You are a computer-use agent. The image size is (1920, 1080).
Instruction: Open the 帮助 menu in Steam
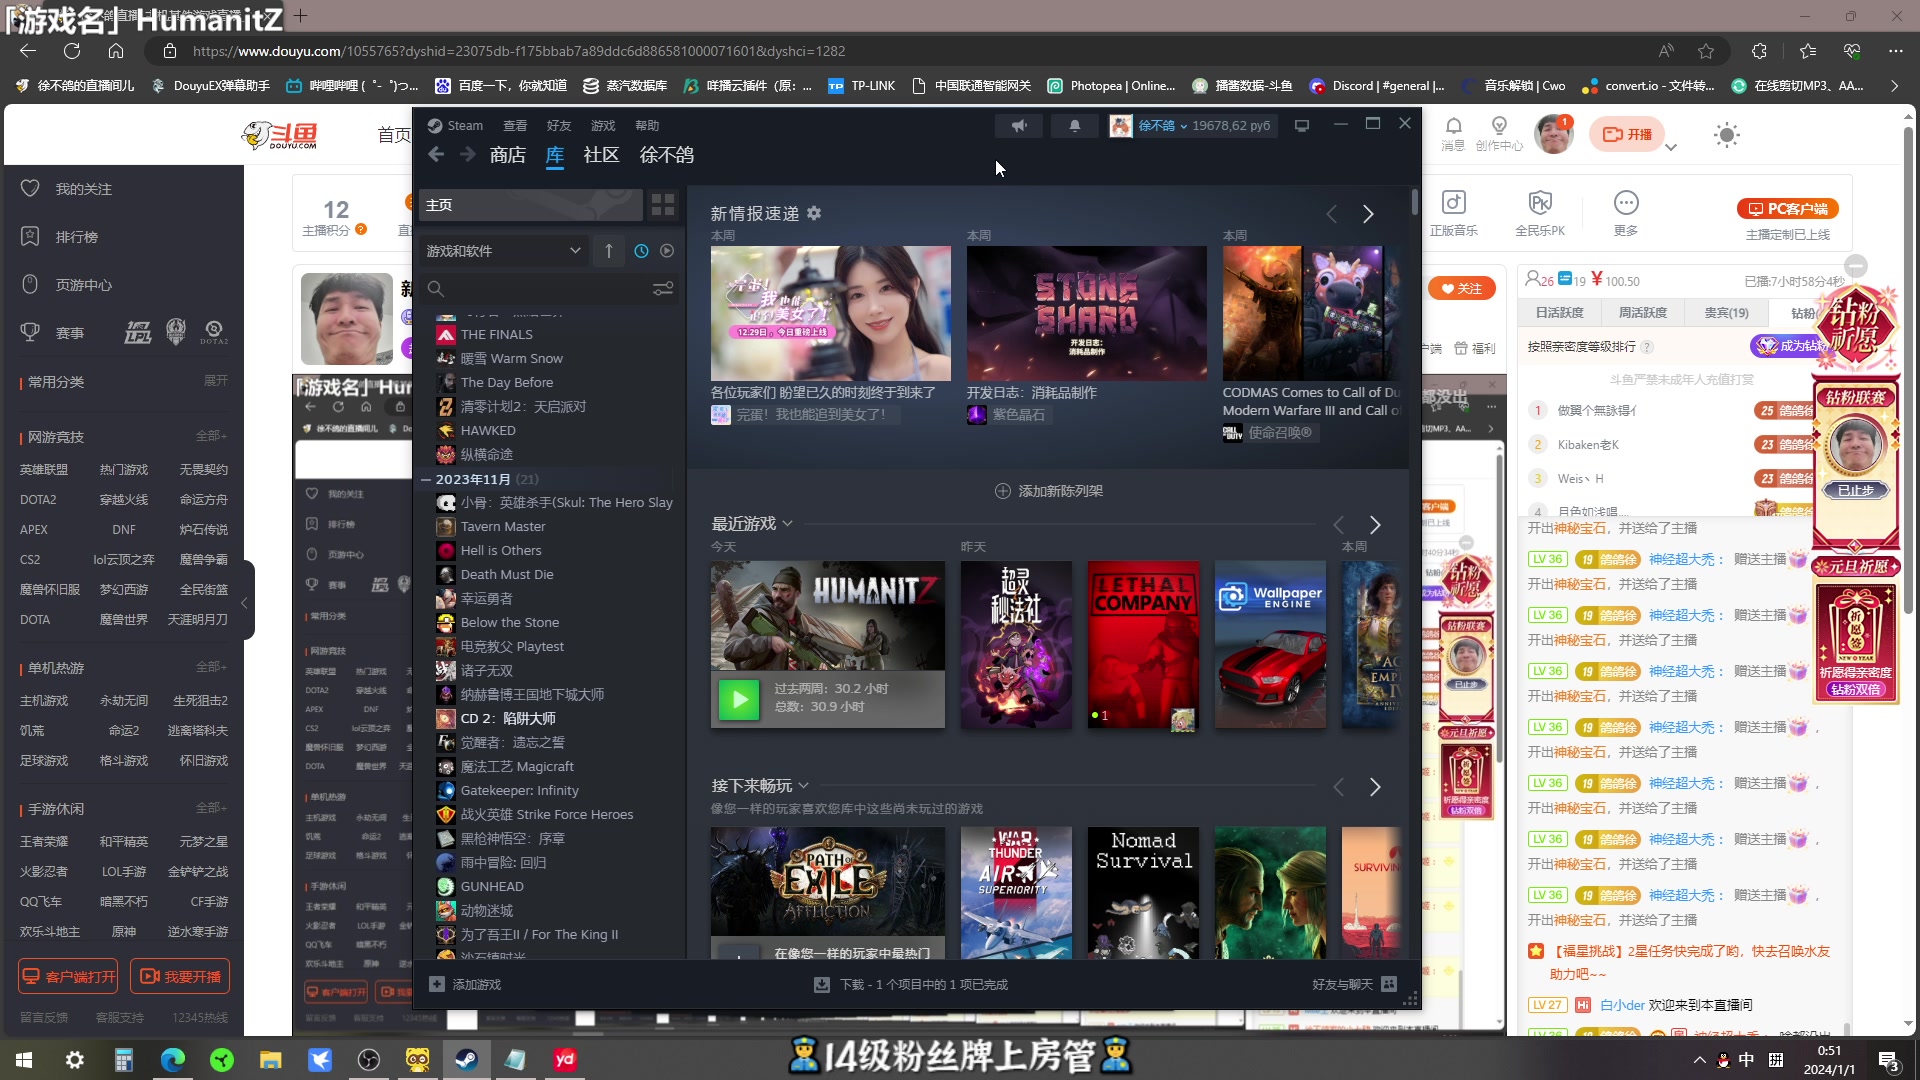coord(647,126)
